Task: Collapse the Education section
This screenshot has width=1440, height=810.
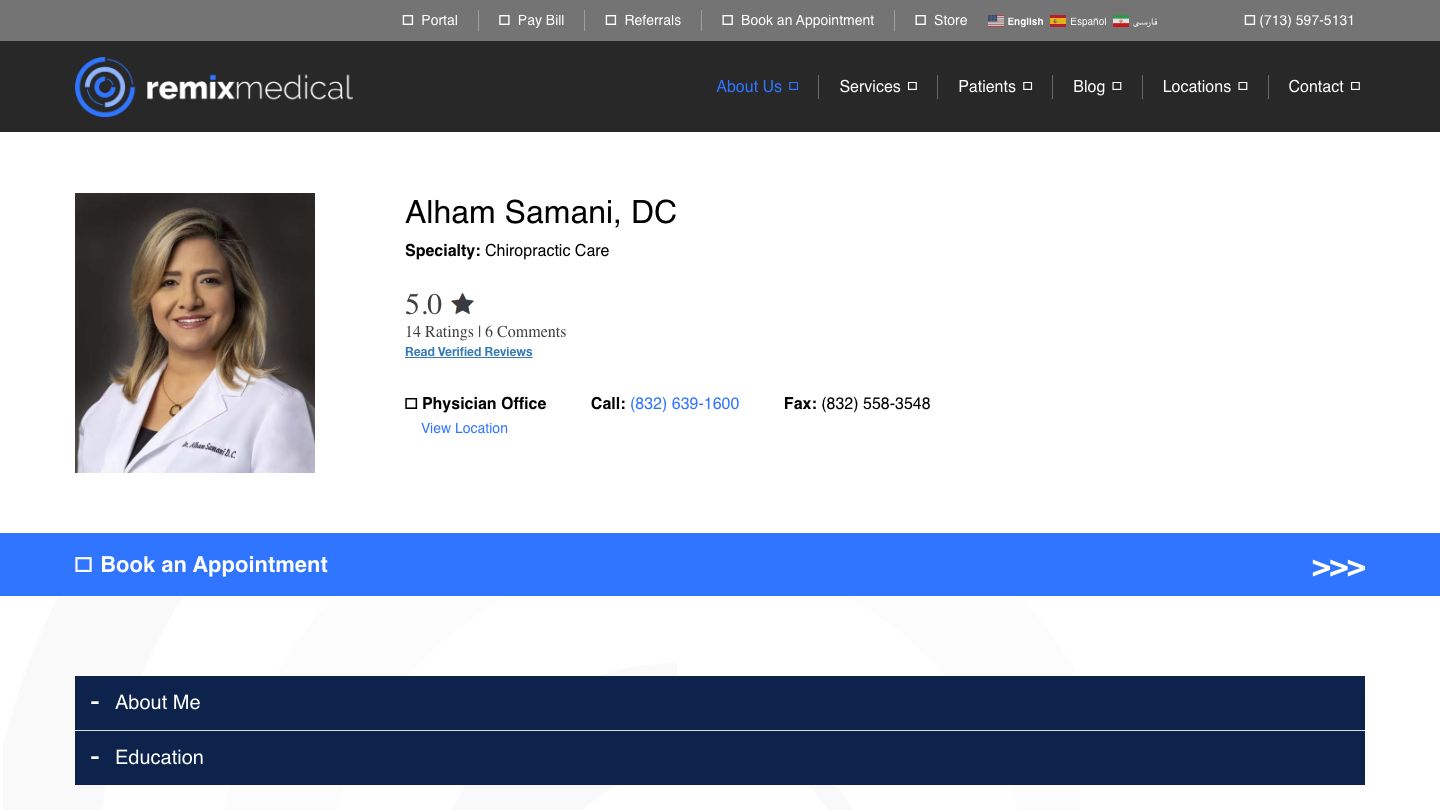Action: 95,757
